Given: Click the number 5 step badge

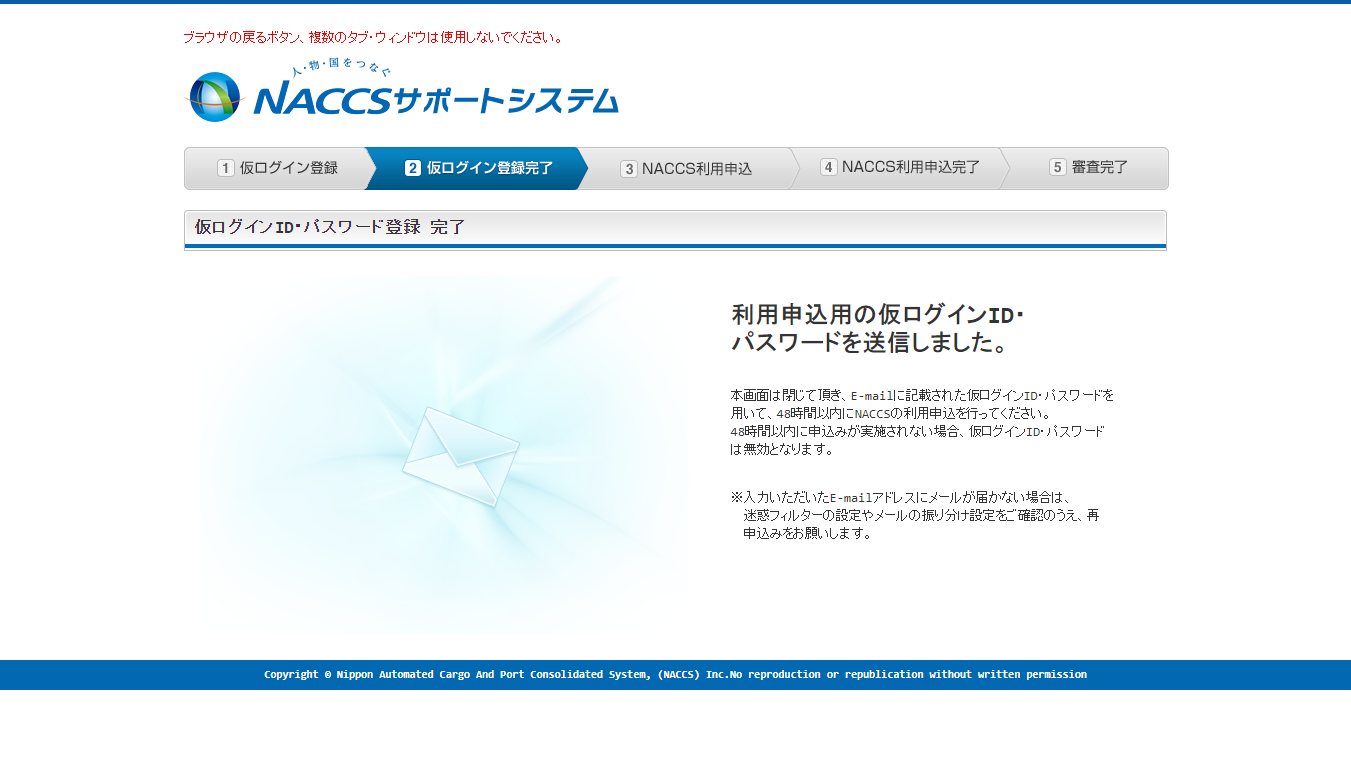Looking at the screenshot, I should pos(1057,167).
